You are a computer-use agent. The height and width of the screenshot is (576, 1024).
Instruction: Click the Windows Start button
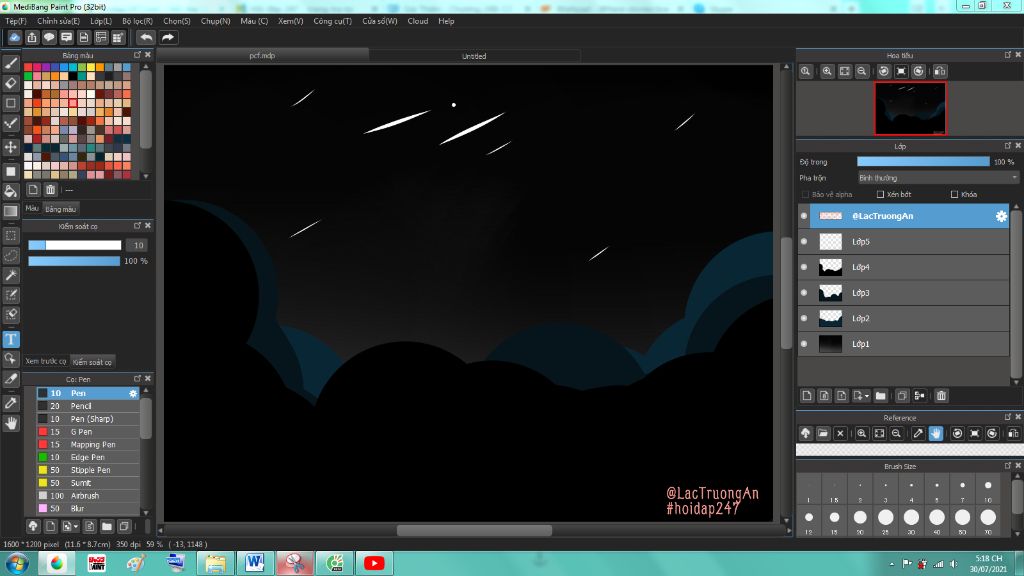17,563
